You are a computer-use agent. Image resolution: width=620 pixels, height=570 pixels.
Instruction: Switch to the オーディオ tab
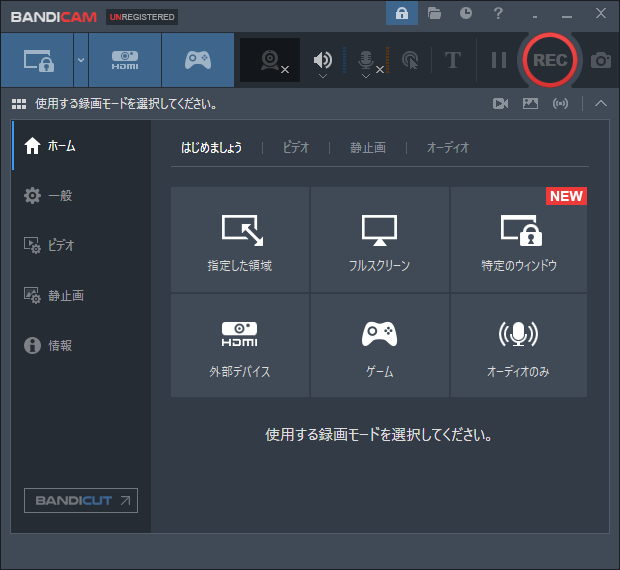pyautogui.click(x=448, y=148)
